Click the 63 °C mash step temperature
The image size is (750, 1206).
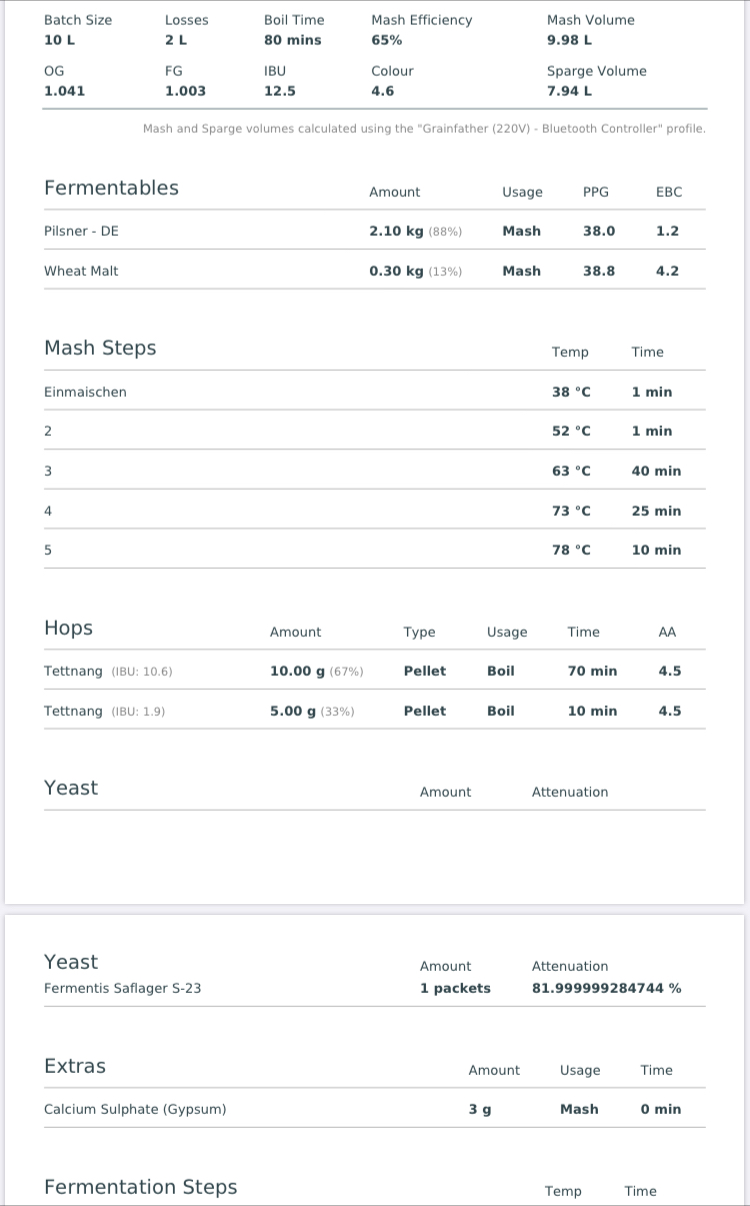571,471
